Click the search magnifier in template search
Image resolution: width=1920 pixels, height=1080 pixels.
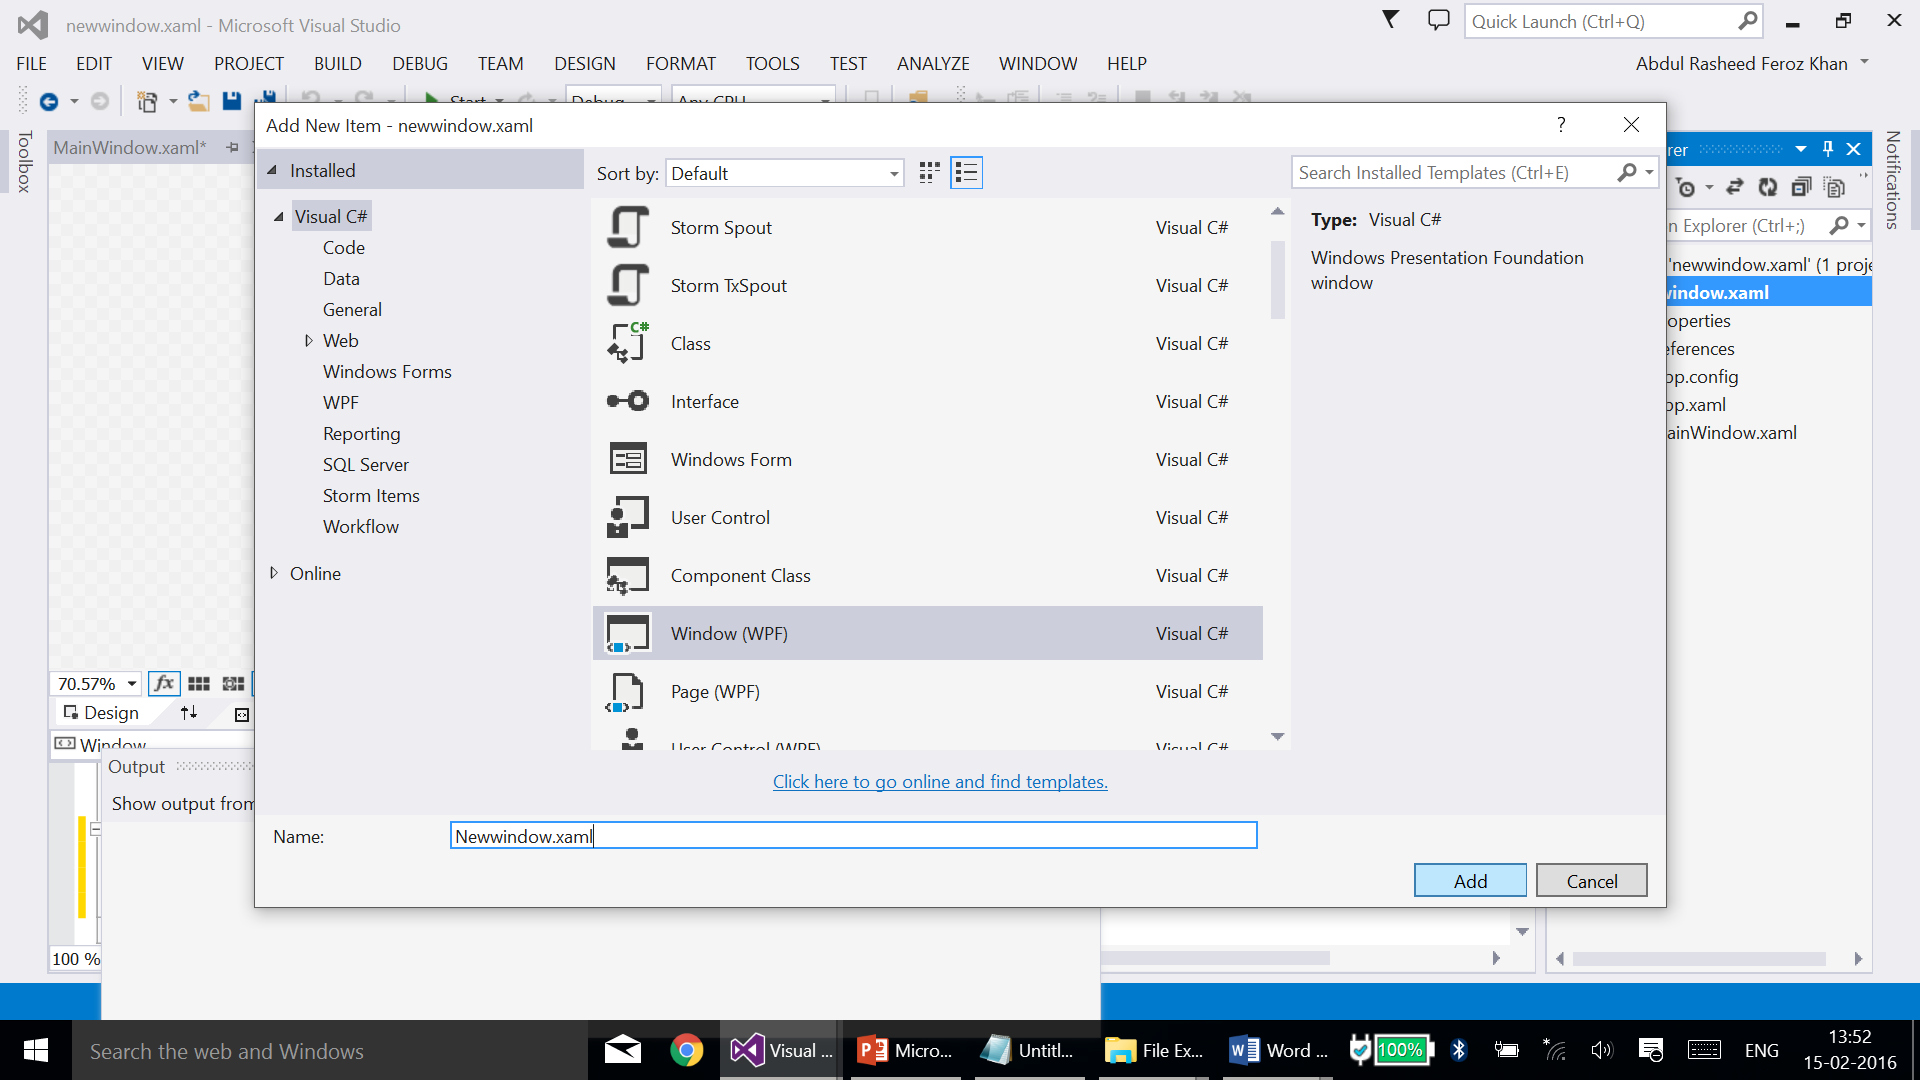point(1627,173)
